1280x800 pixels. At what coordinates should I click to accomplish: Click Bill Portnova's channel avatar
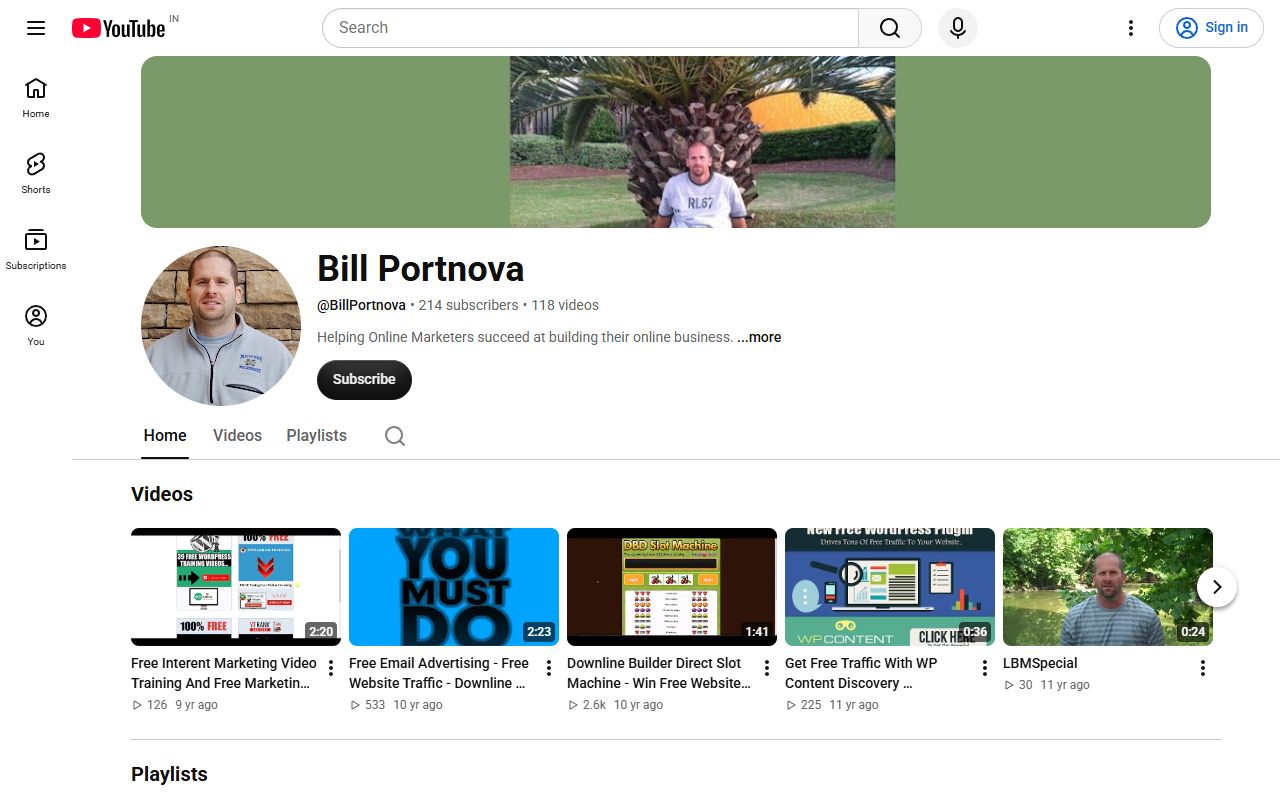pyautogui.click(x=221, y=326)
